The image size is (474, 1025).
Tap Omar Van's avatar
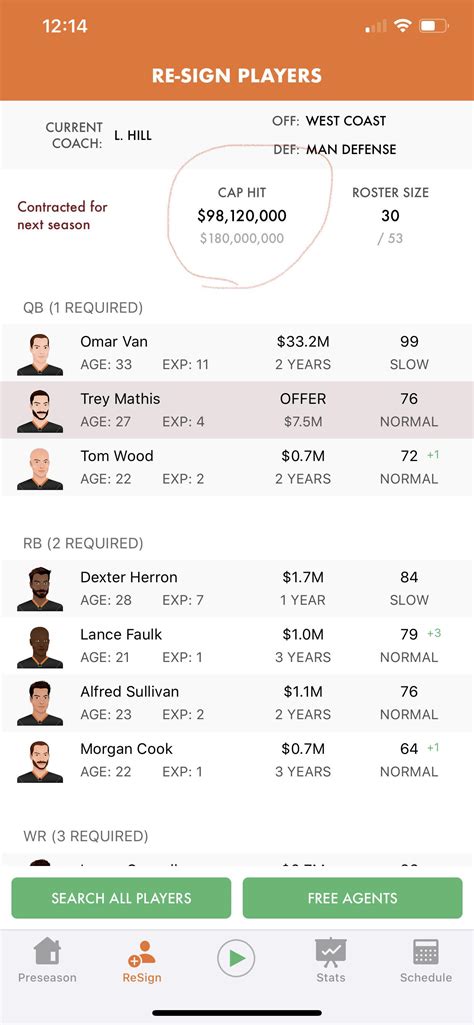40,354
